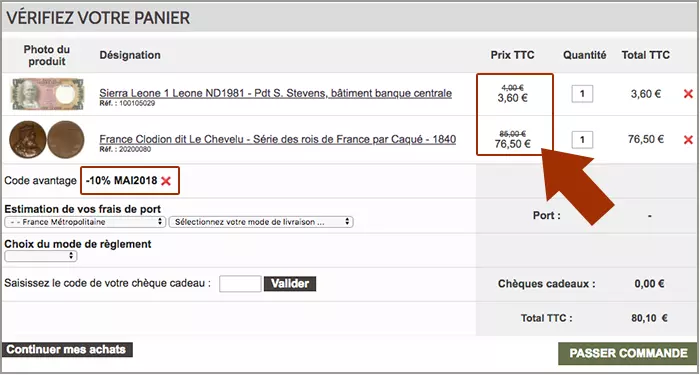Expand France Métropolitaine country dropdown
This screenshot has width=700, height=375.
(x=85, y=222)
